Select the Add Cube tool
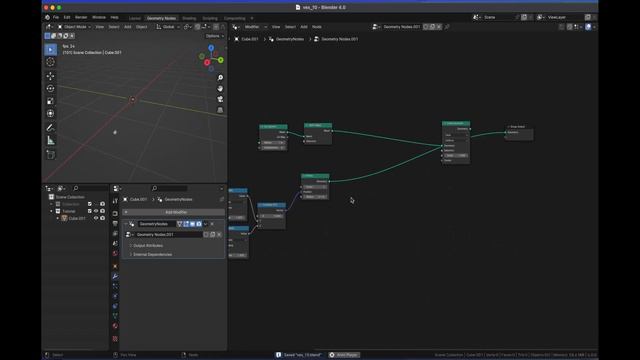The image size is (640, 360). (51, 154)
